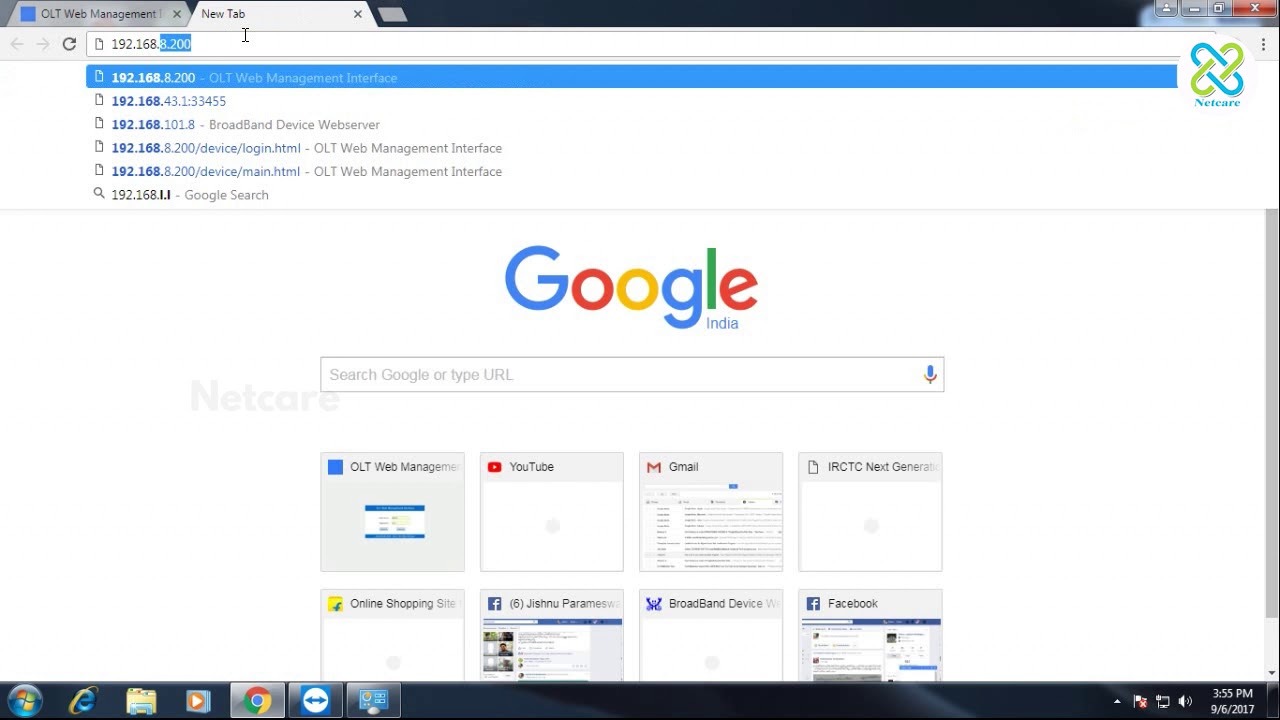Click the voice search microphone icon
The image size is (1280, 720).
tap(930, 374)
